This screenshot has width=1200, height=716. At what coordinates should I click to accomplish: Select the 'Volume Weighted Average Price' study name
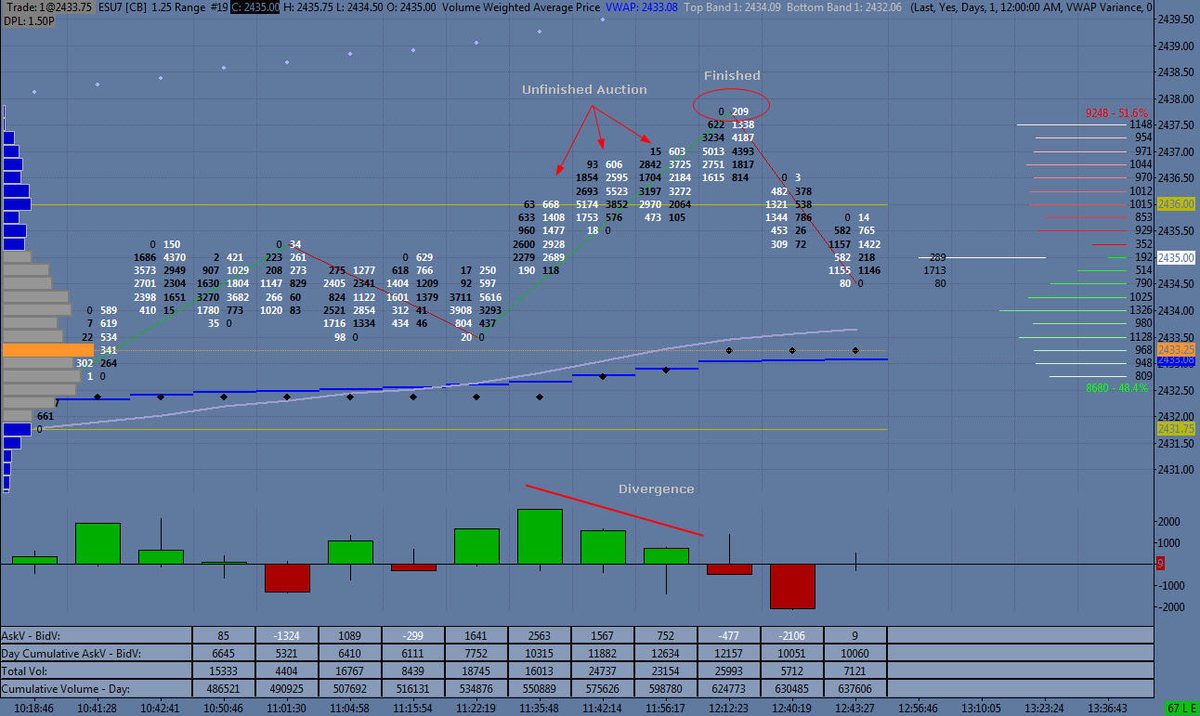[x=520, y=7]
